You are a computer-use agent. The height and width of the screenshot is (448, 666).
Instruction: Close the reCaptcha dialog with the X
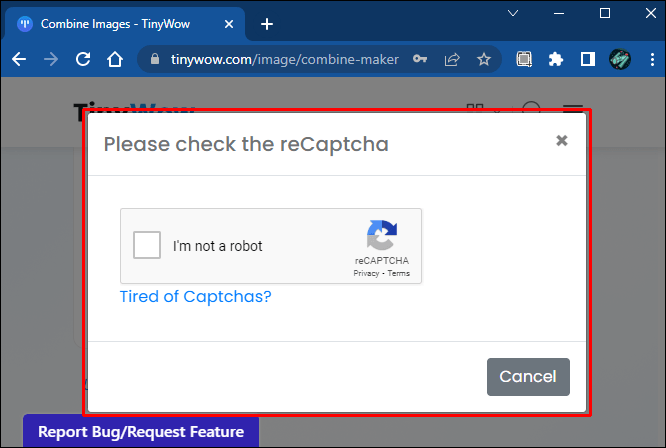point(562,141)
